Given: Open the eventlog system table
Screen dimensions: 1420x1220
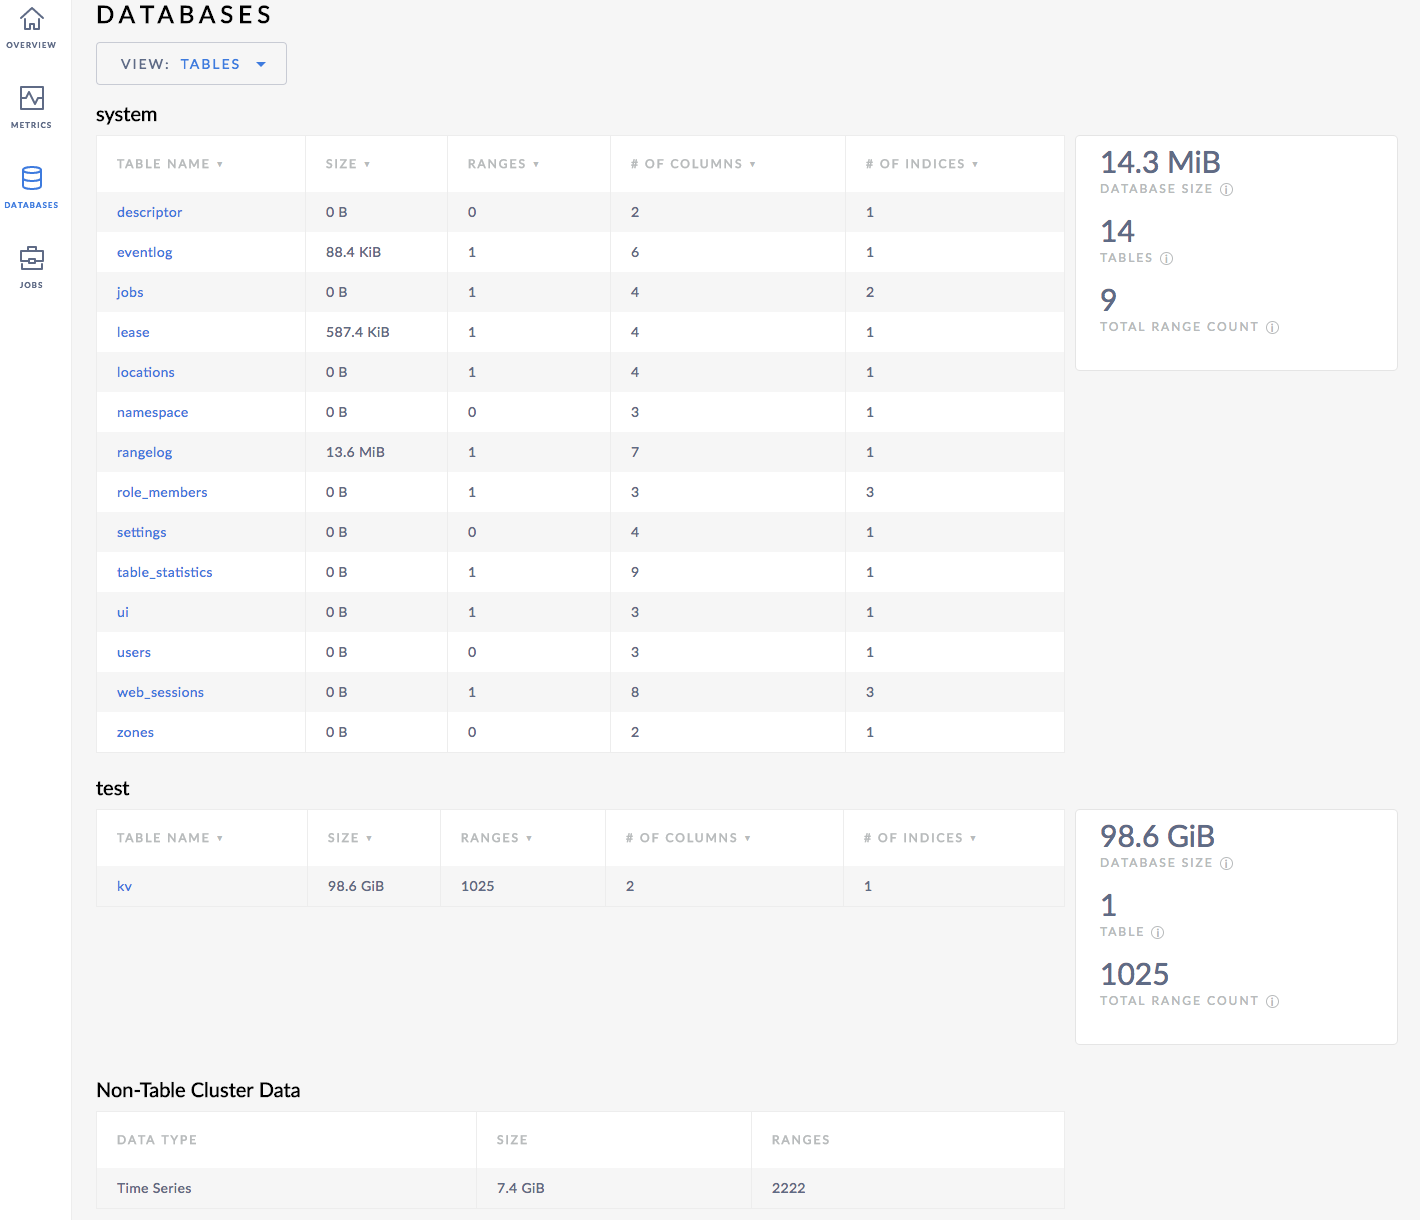Looking at the screenshot, I should coord(145,252).
